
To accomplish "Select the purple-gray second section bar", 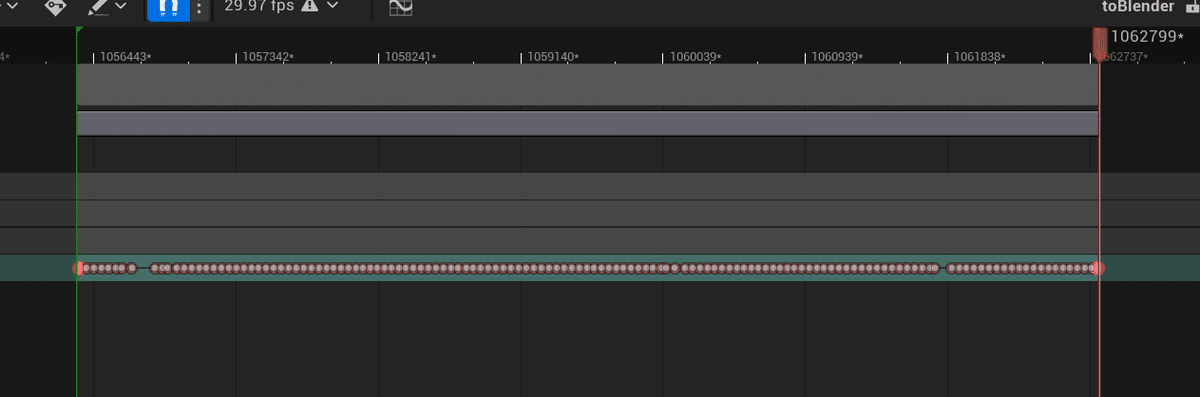I will pyautogui.click(x=588, y=123).
